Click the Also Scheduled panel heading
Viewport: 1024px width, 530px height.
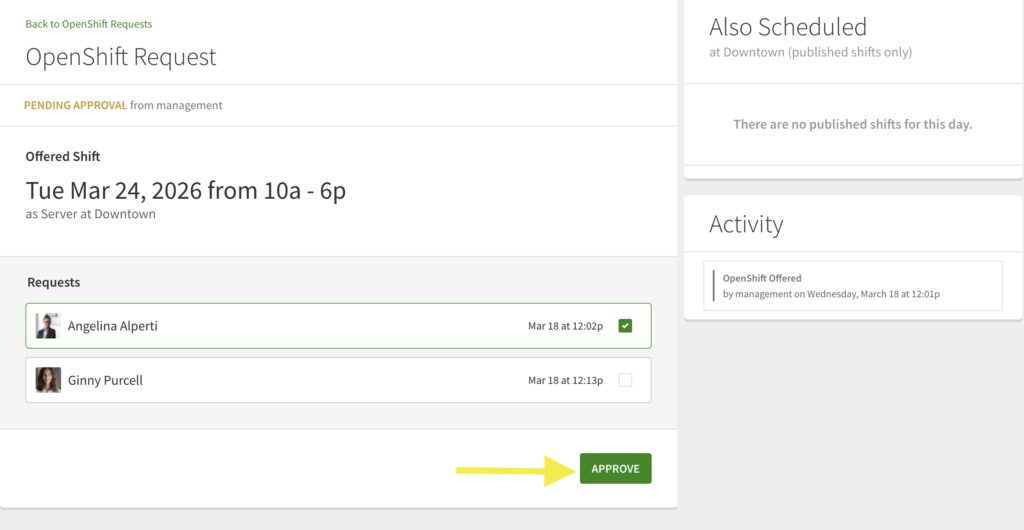[x=788, y=27]
